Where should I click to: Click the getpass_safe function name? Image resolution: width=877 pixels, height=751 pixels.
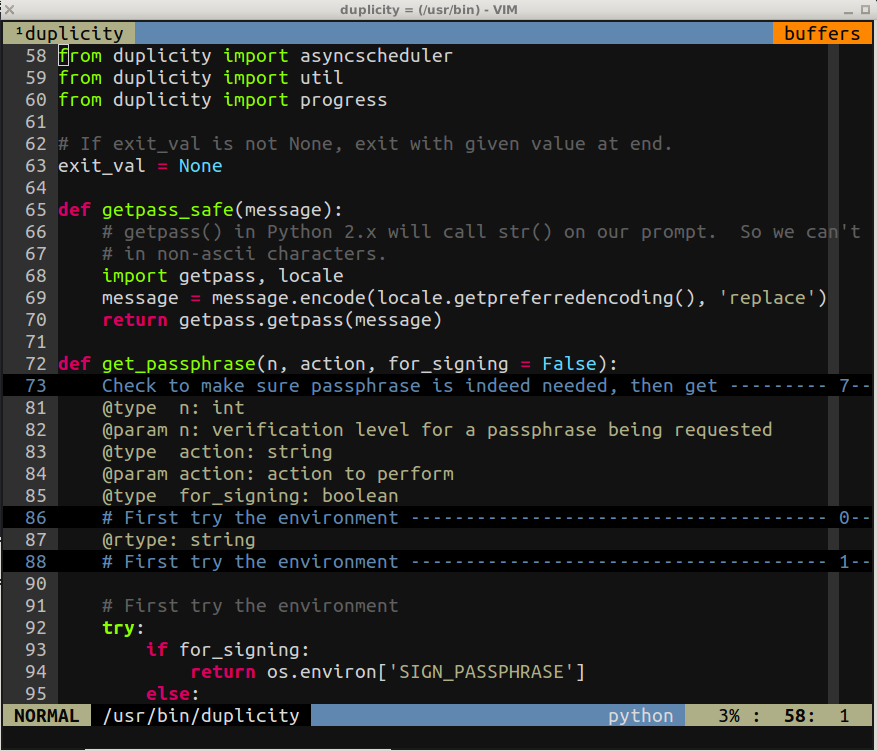[x=165, y=209]
